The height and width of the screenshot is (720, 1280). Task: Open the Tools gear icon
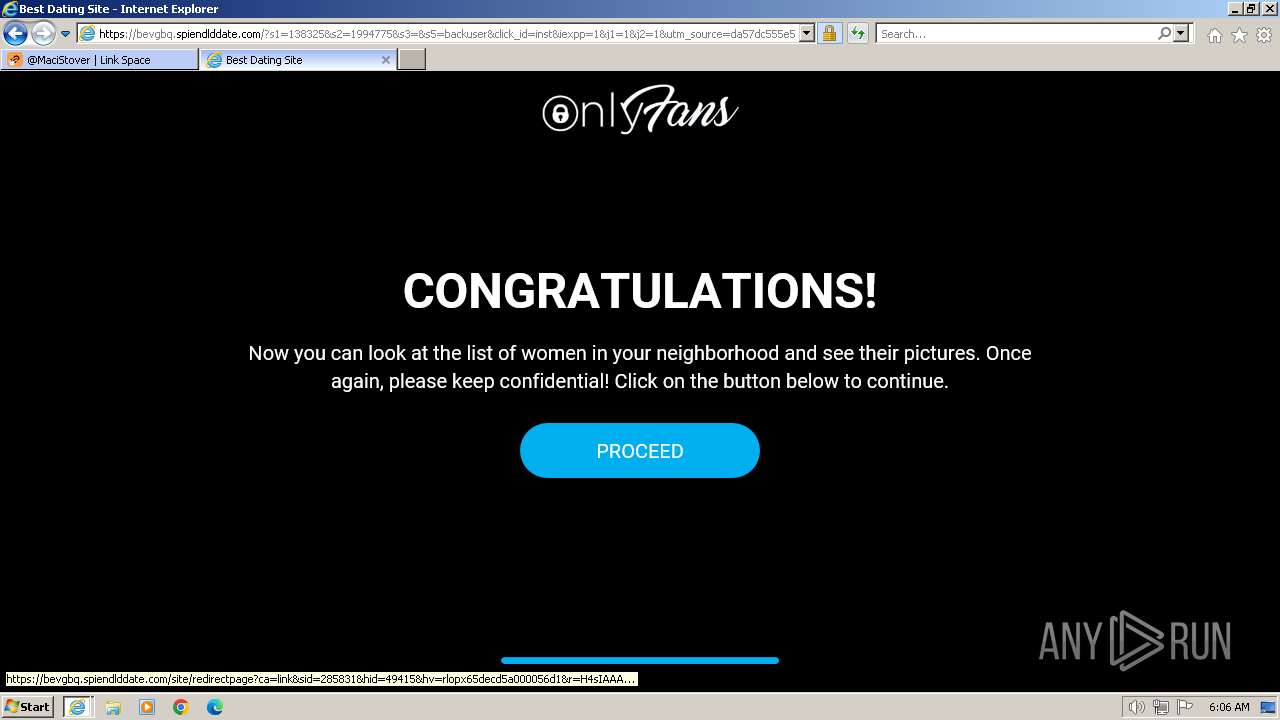click(1264, 35)
